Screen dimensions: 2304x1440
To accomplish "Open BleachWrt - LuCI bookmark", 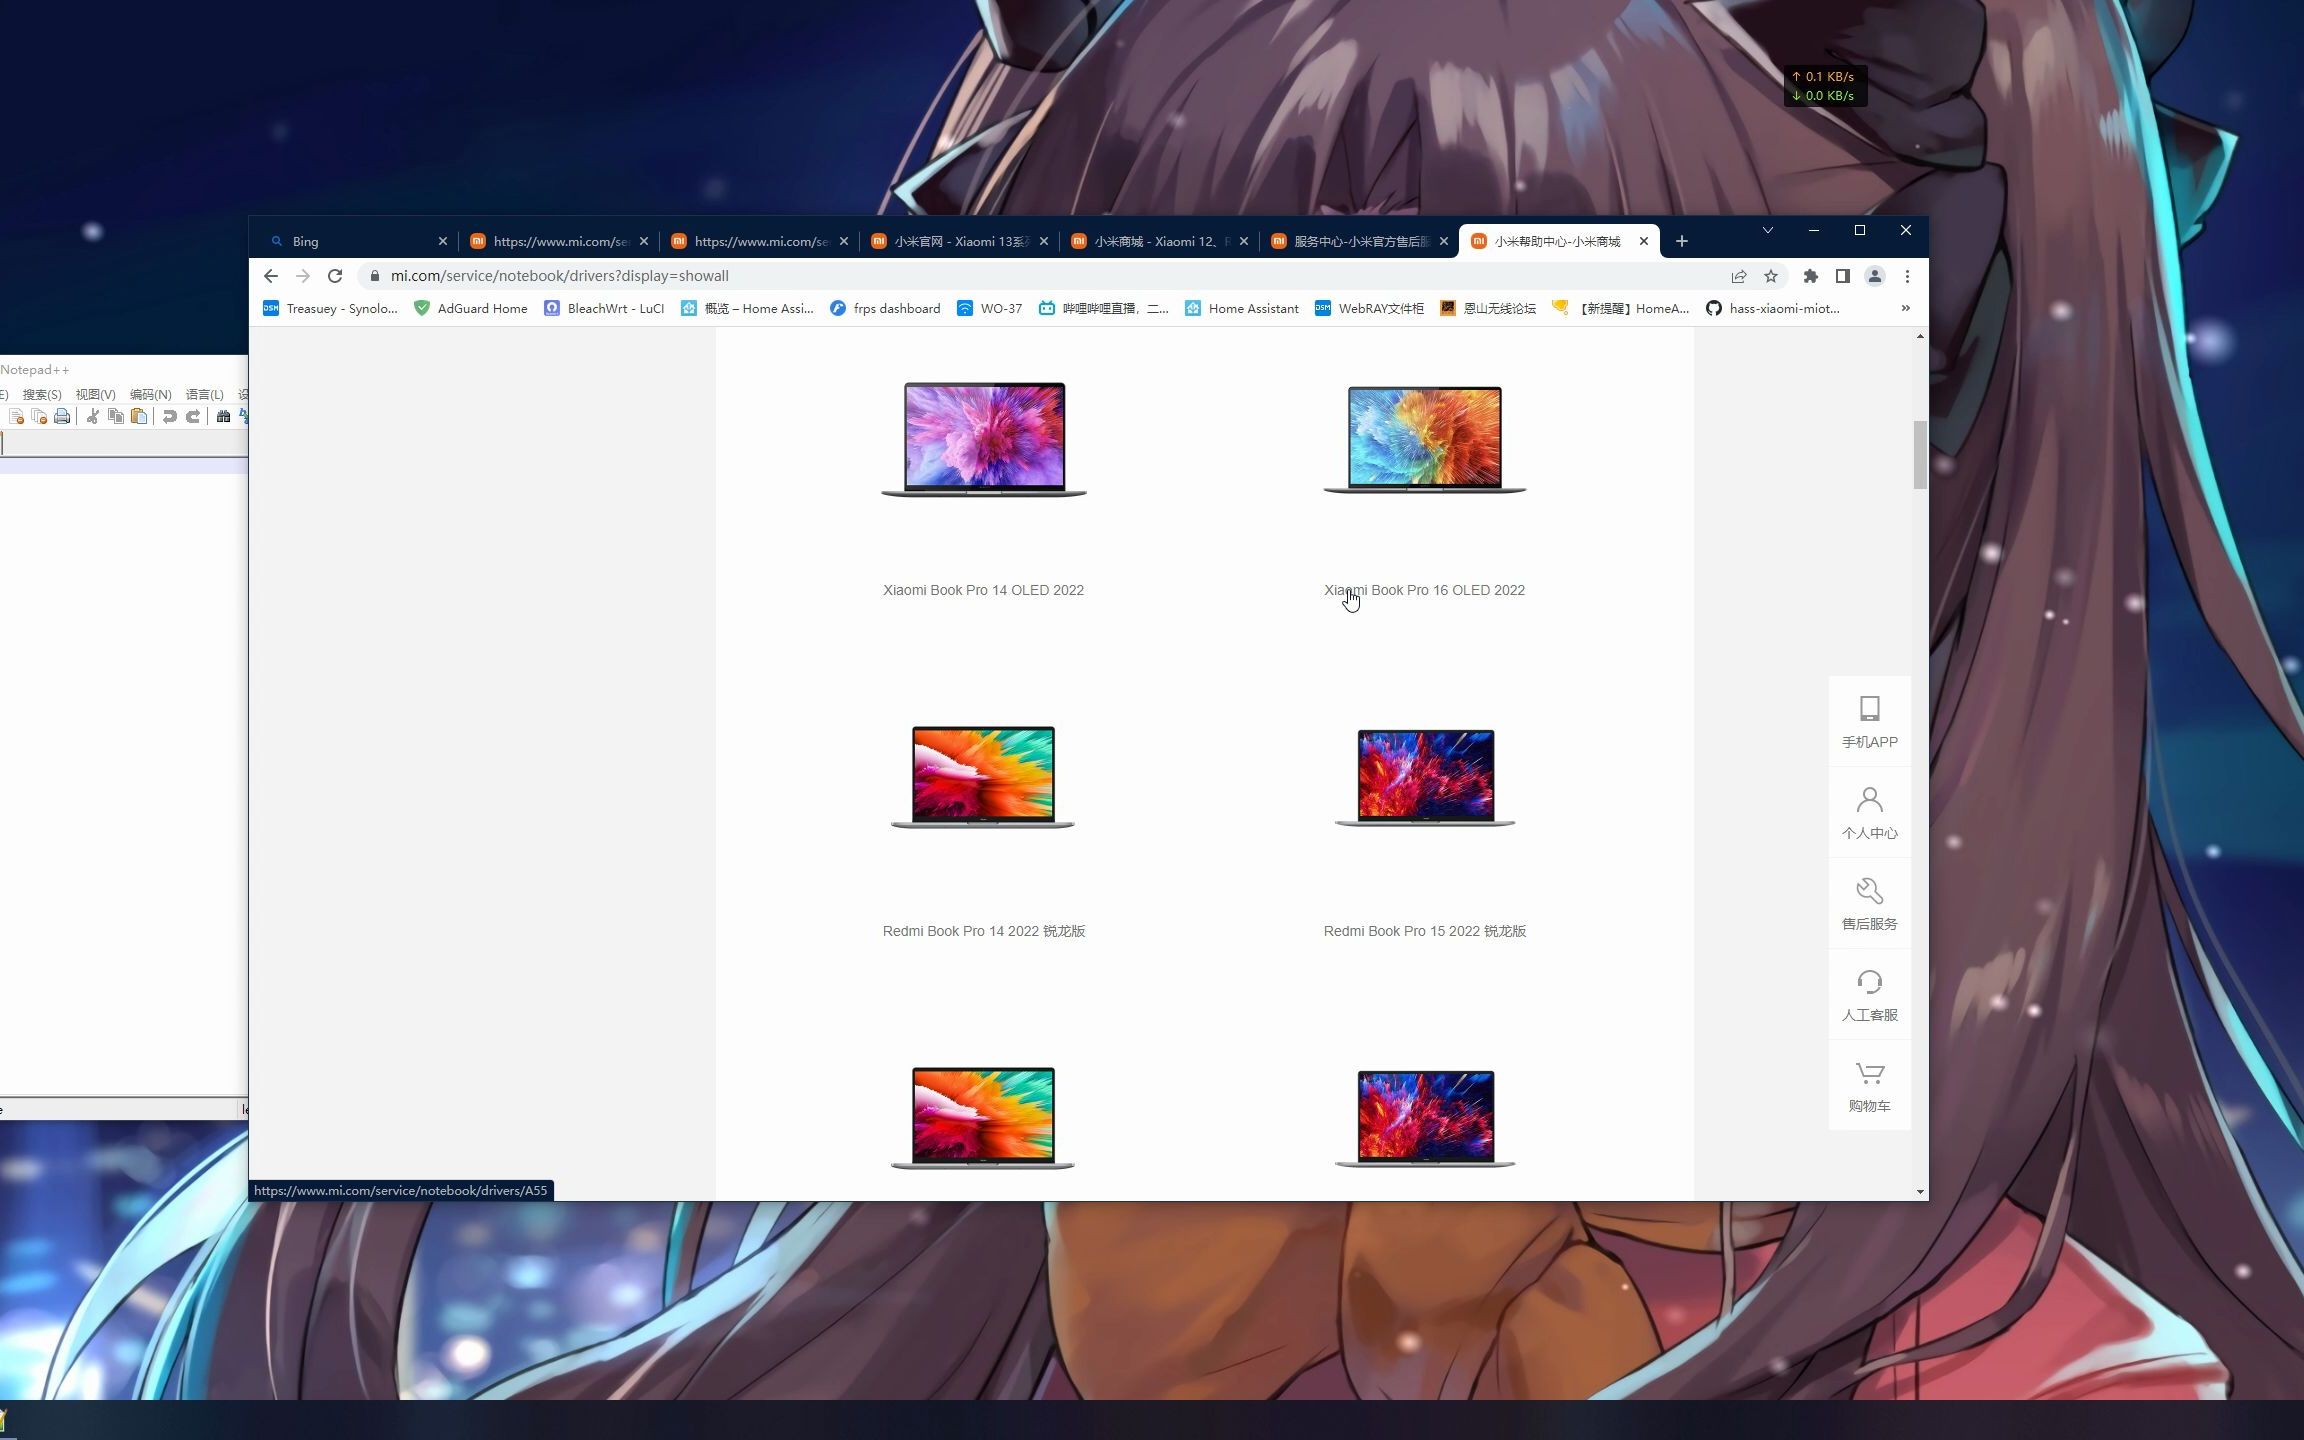I will click(604, 308).
